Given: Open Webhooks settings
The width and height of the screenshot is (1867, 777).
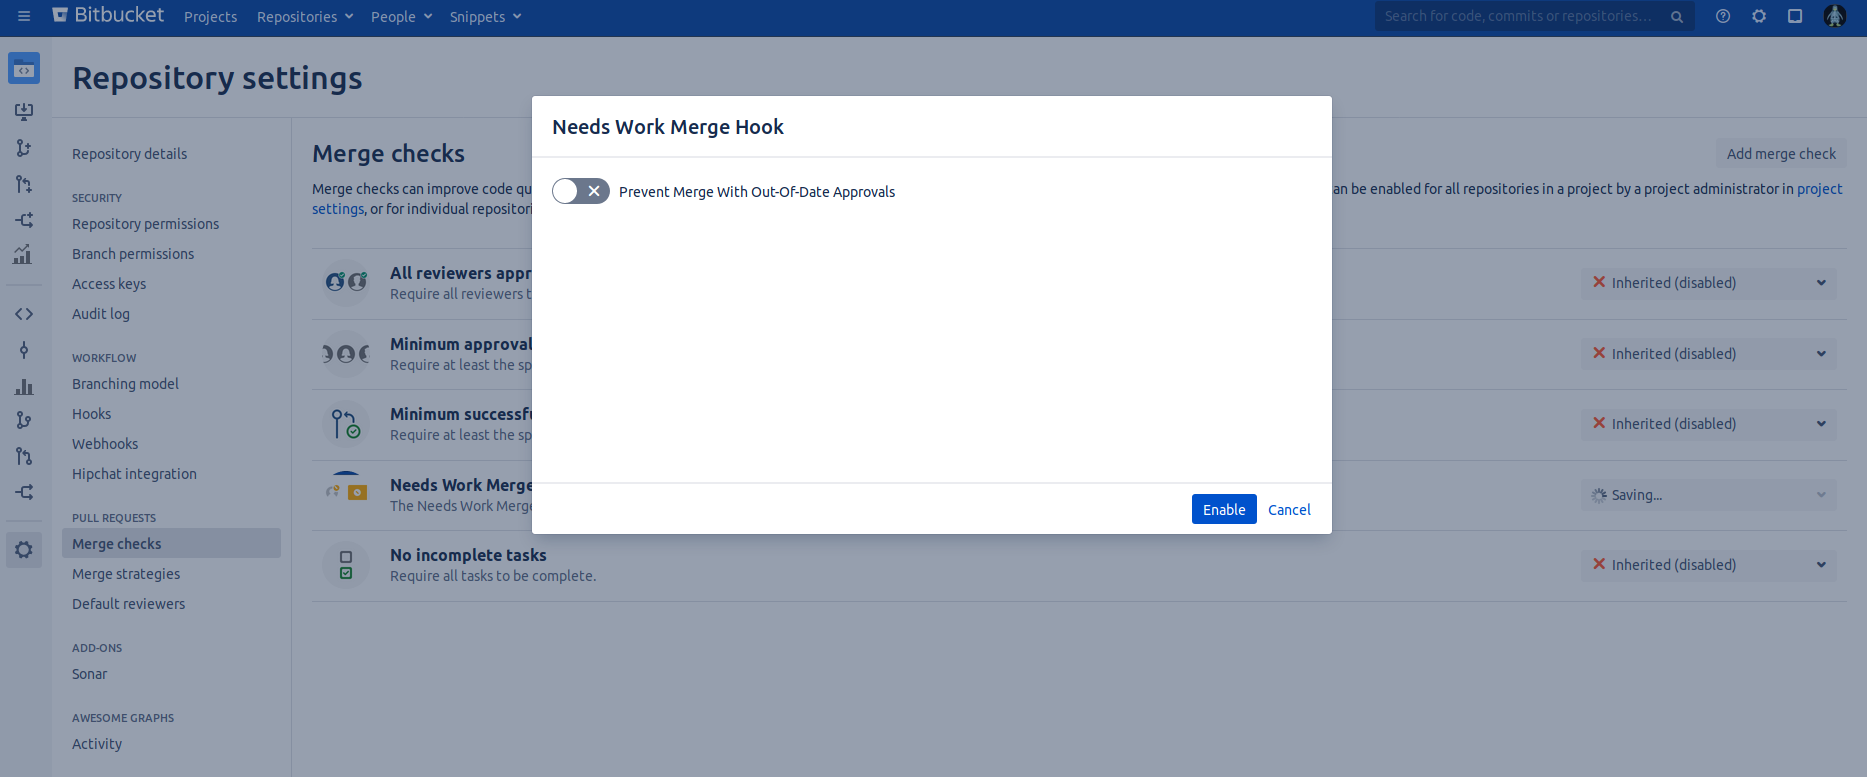Looking at the screenshot, I should pyautogui.click(x=105, y=444).
